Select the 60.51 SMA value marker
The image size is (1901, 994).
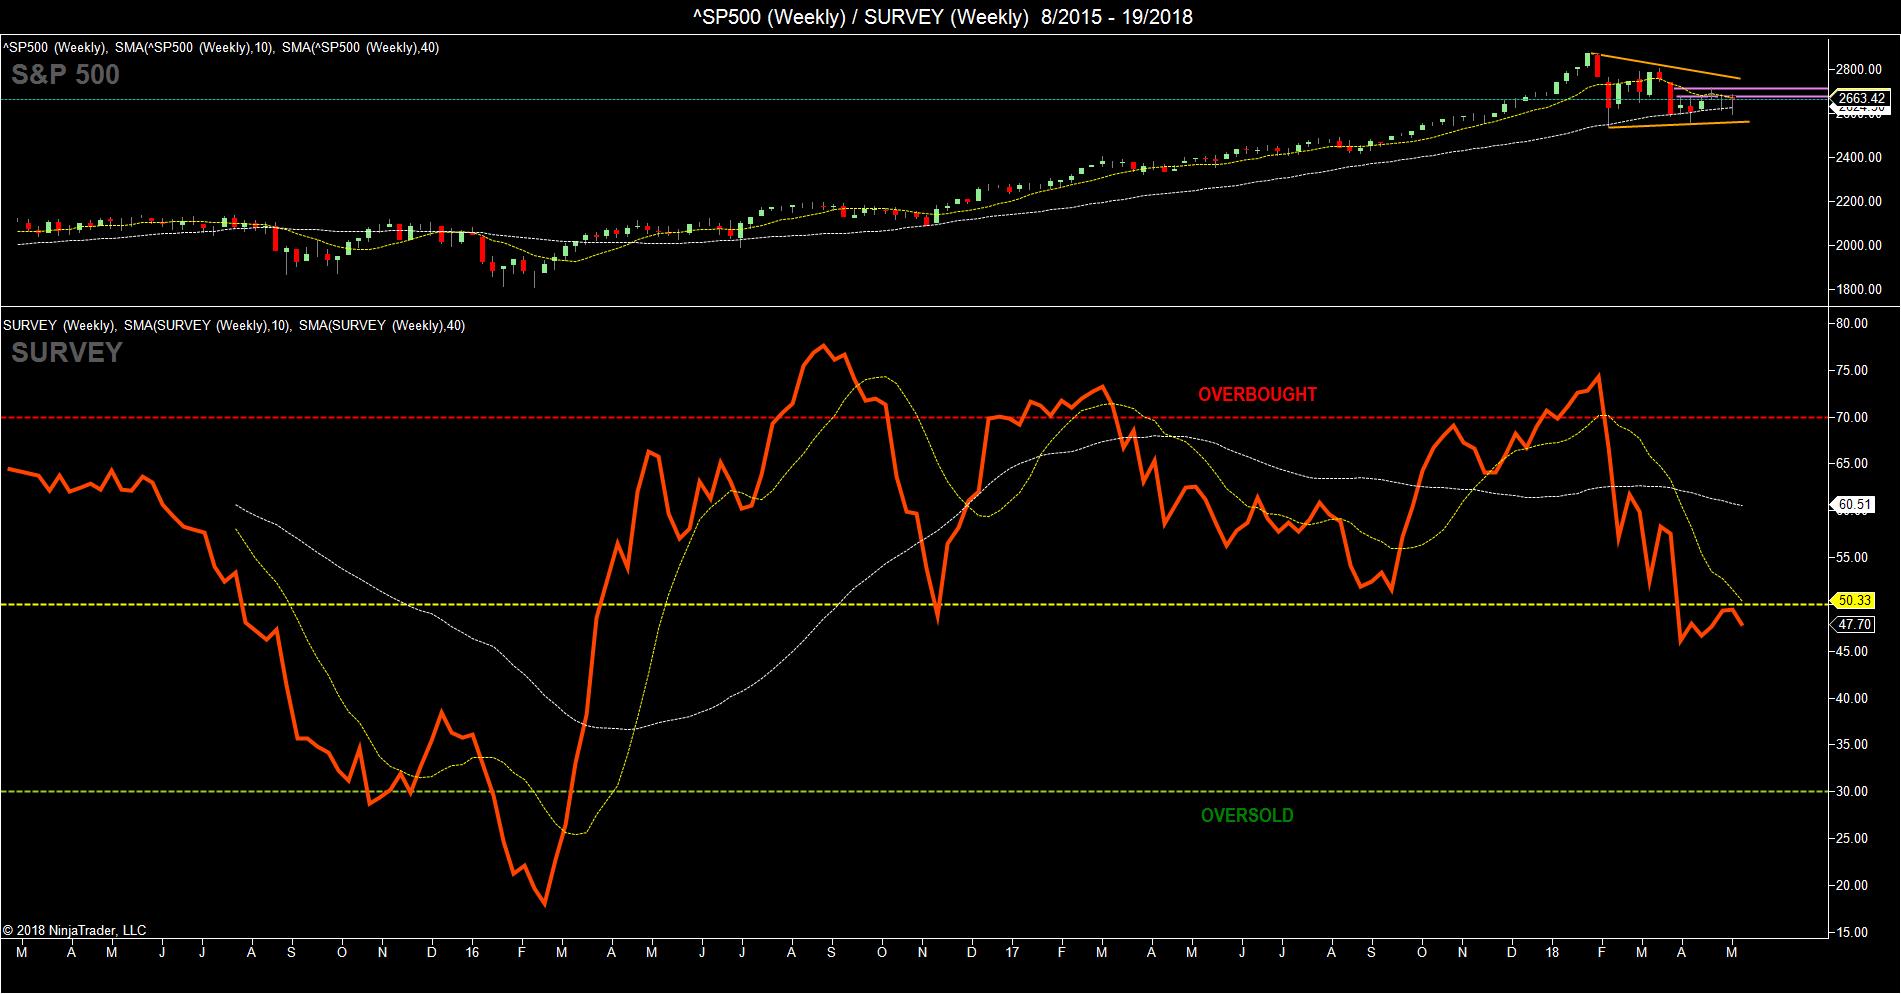[1853, 505]
